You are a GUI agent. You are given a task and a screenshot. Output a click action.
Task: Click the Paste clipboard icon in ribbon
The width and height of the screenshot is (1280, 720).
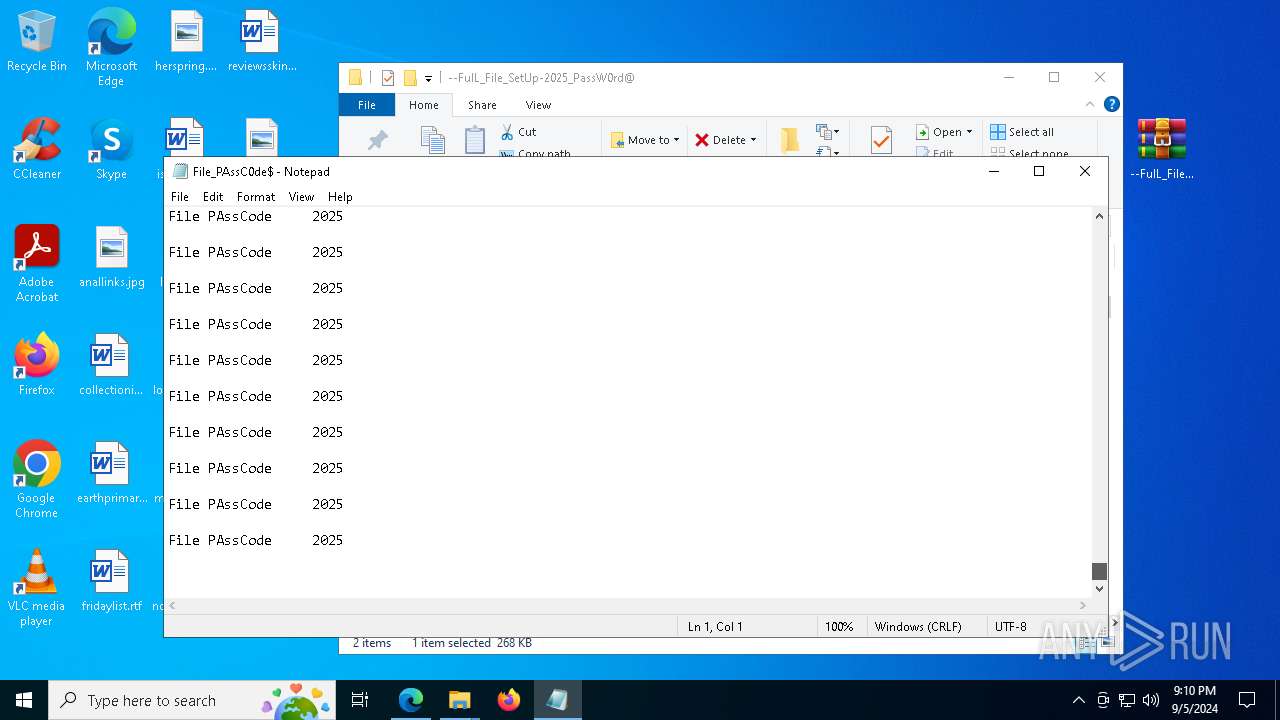475,141
